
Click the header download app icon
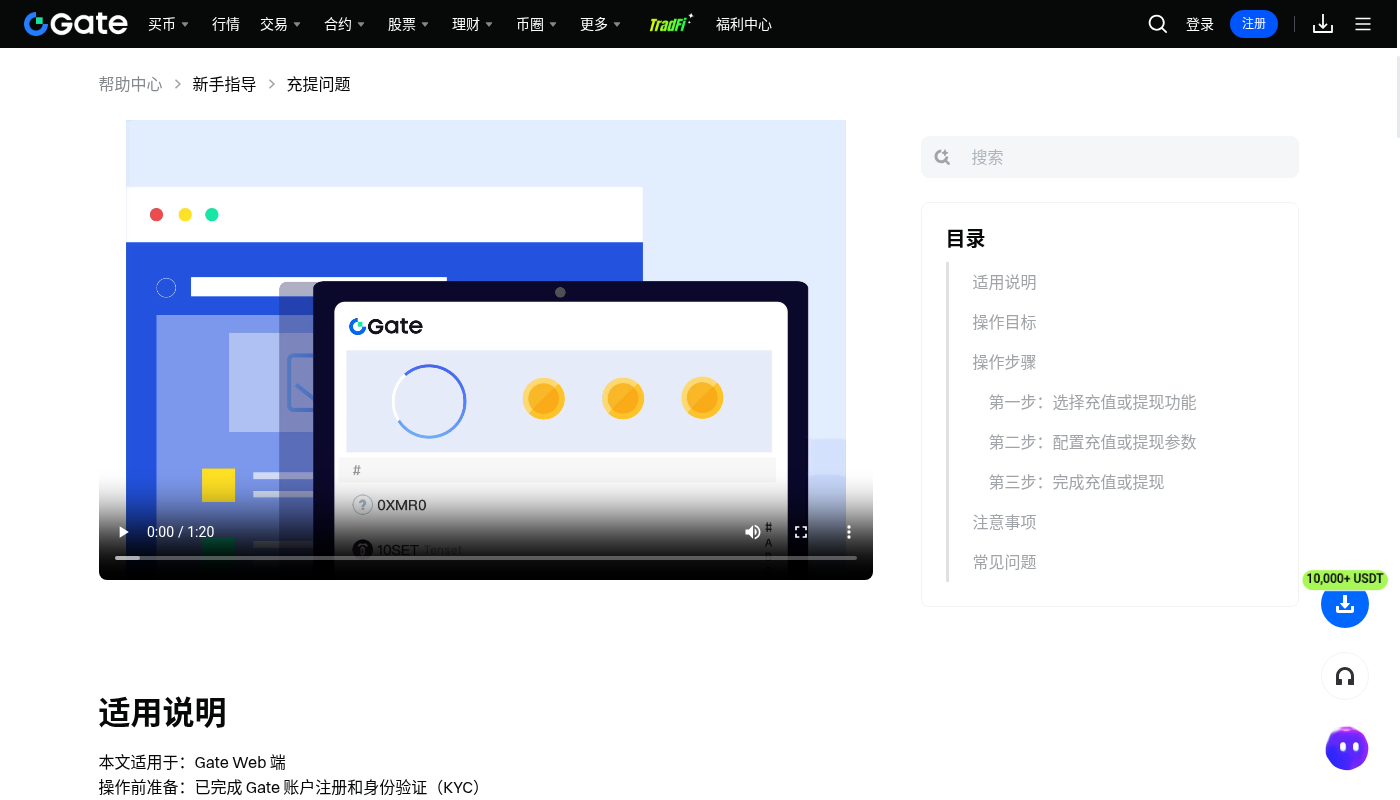[1323, 24]
